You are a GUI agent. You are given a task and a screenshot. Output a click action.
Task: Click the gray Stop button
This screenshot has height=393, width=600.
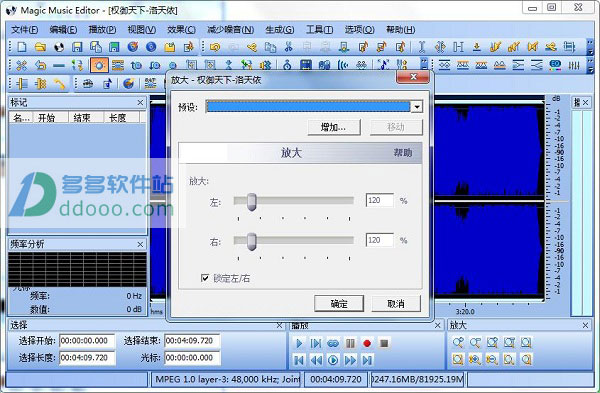tap(384, 343)
